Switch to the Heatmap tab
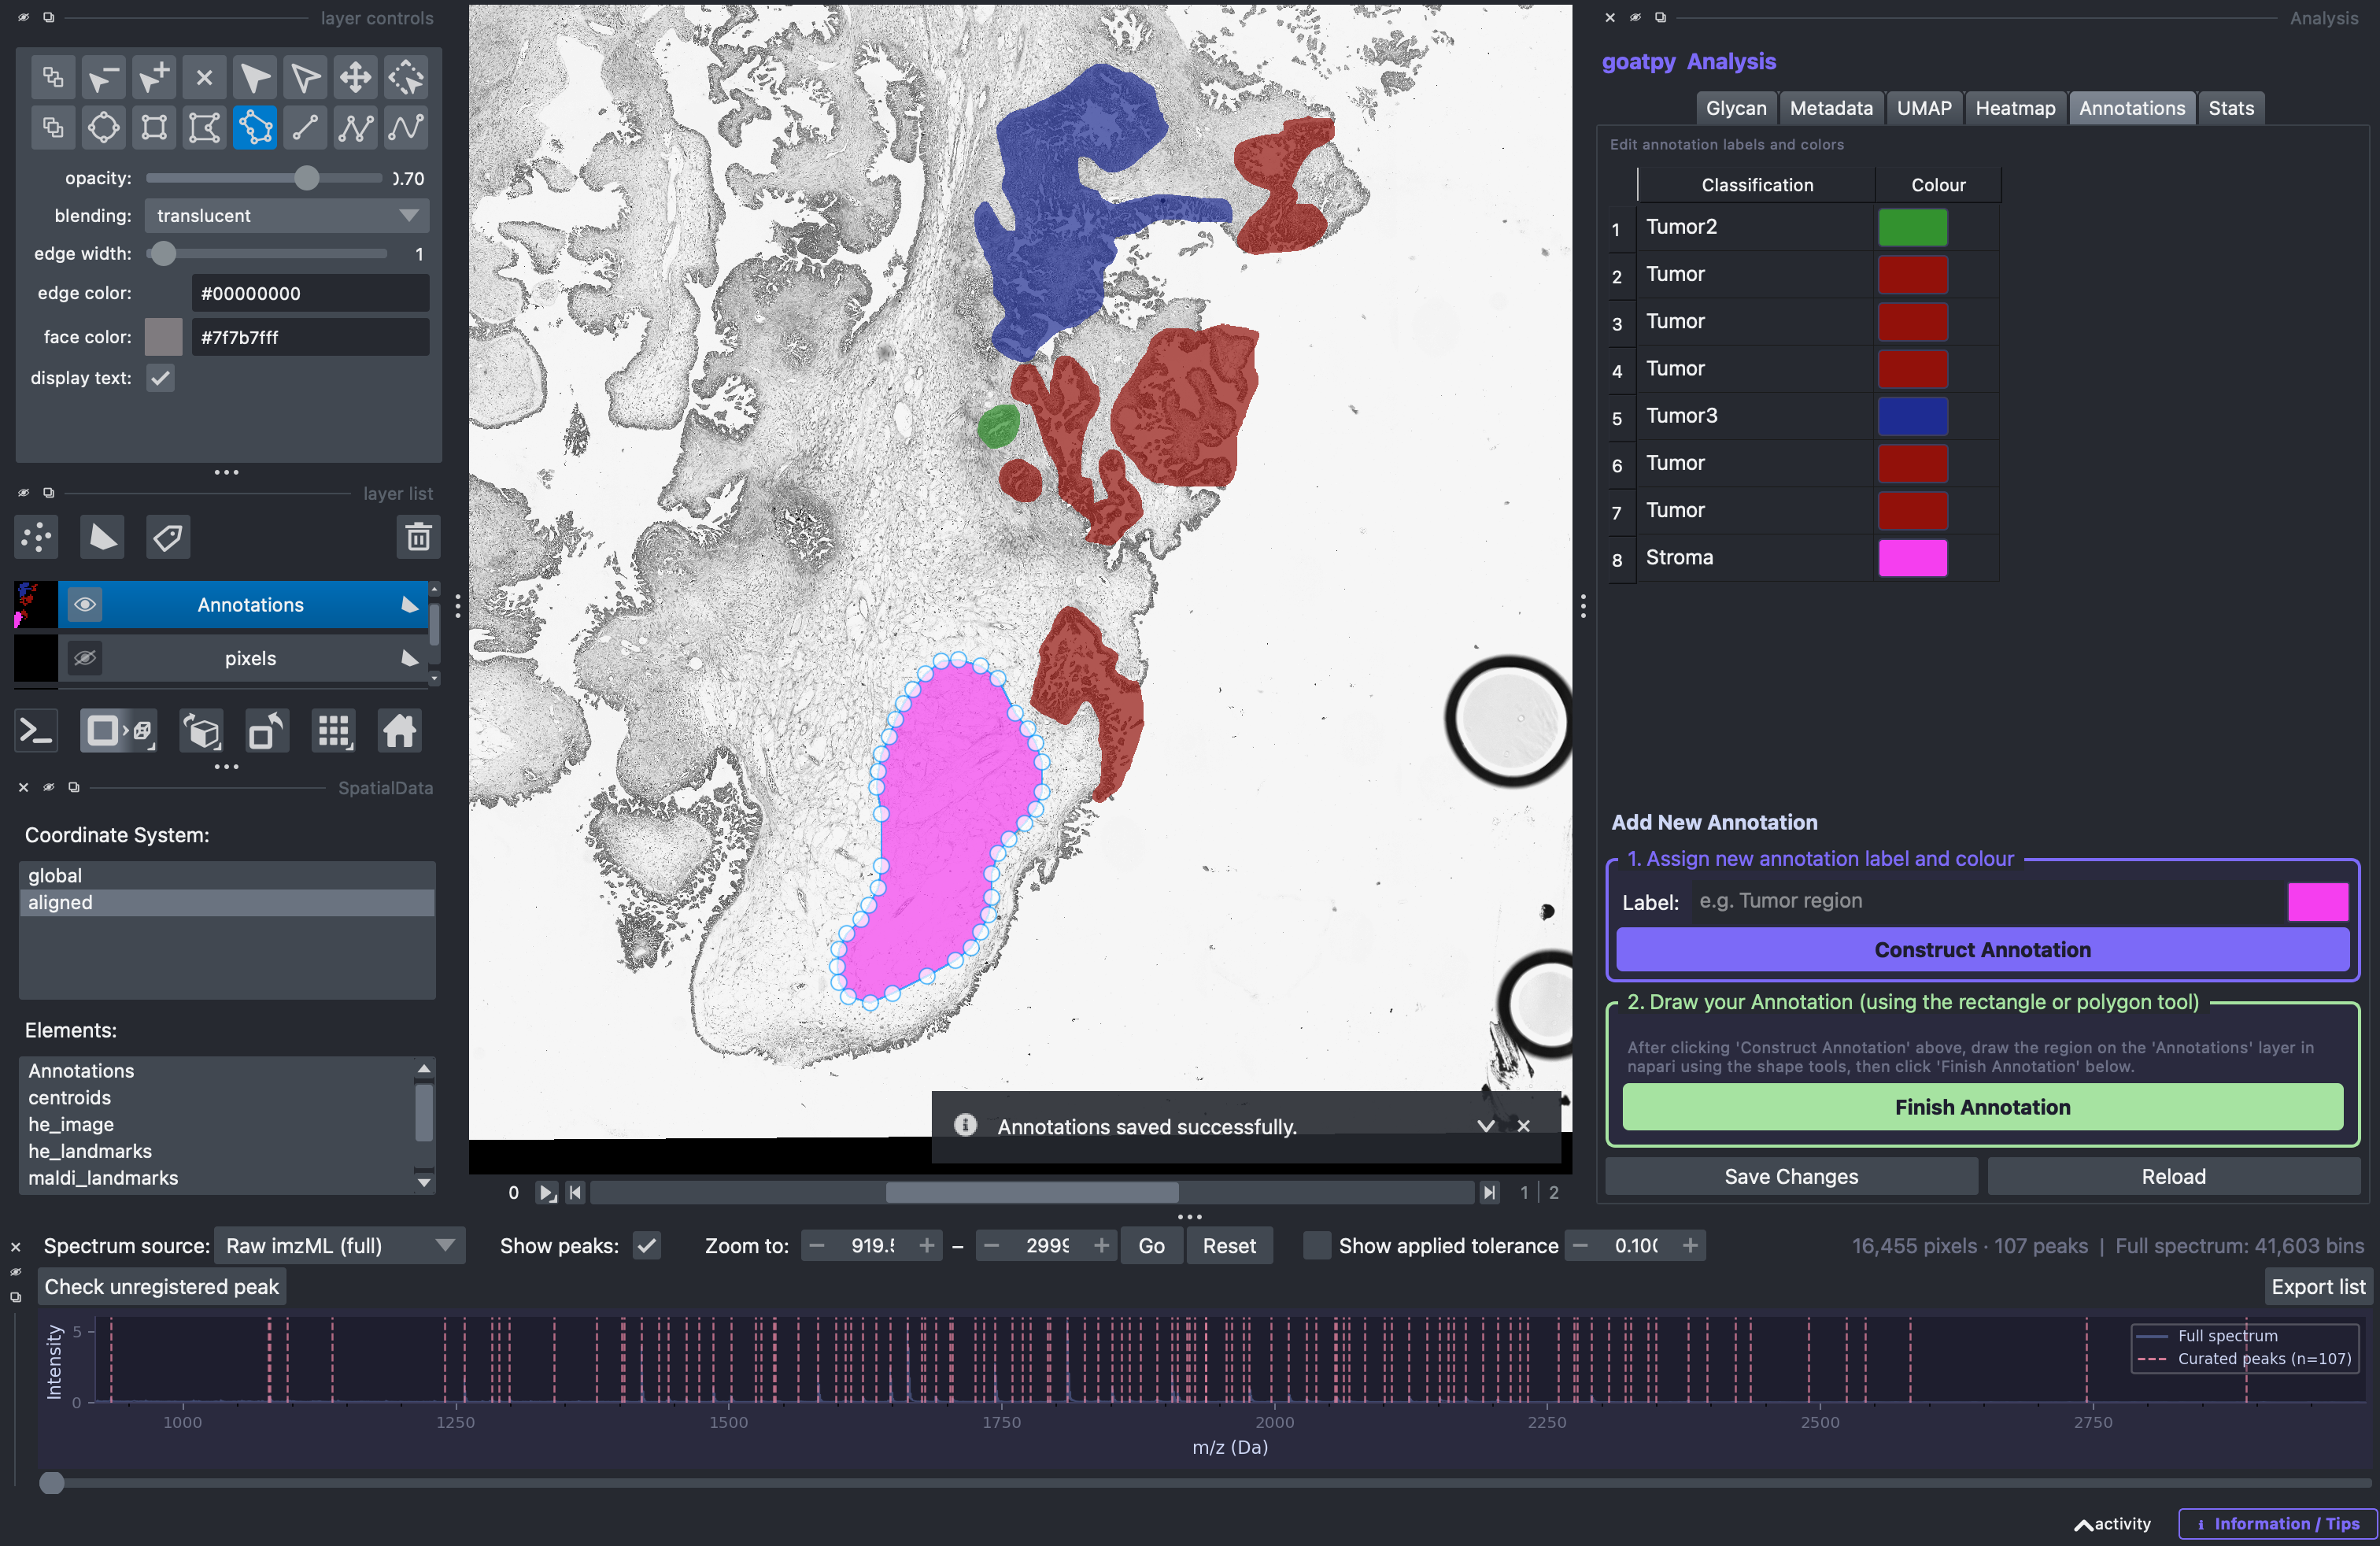 point(2015,108)
